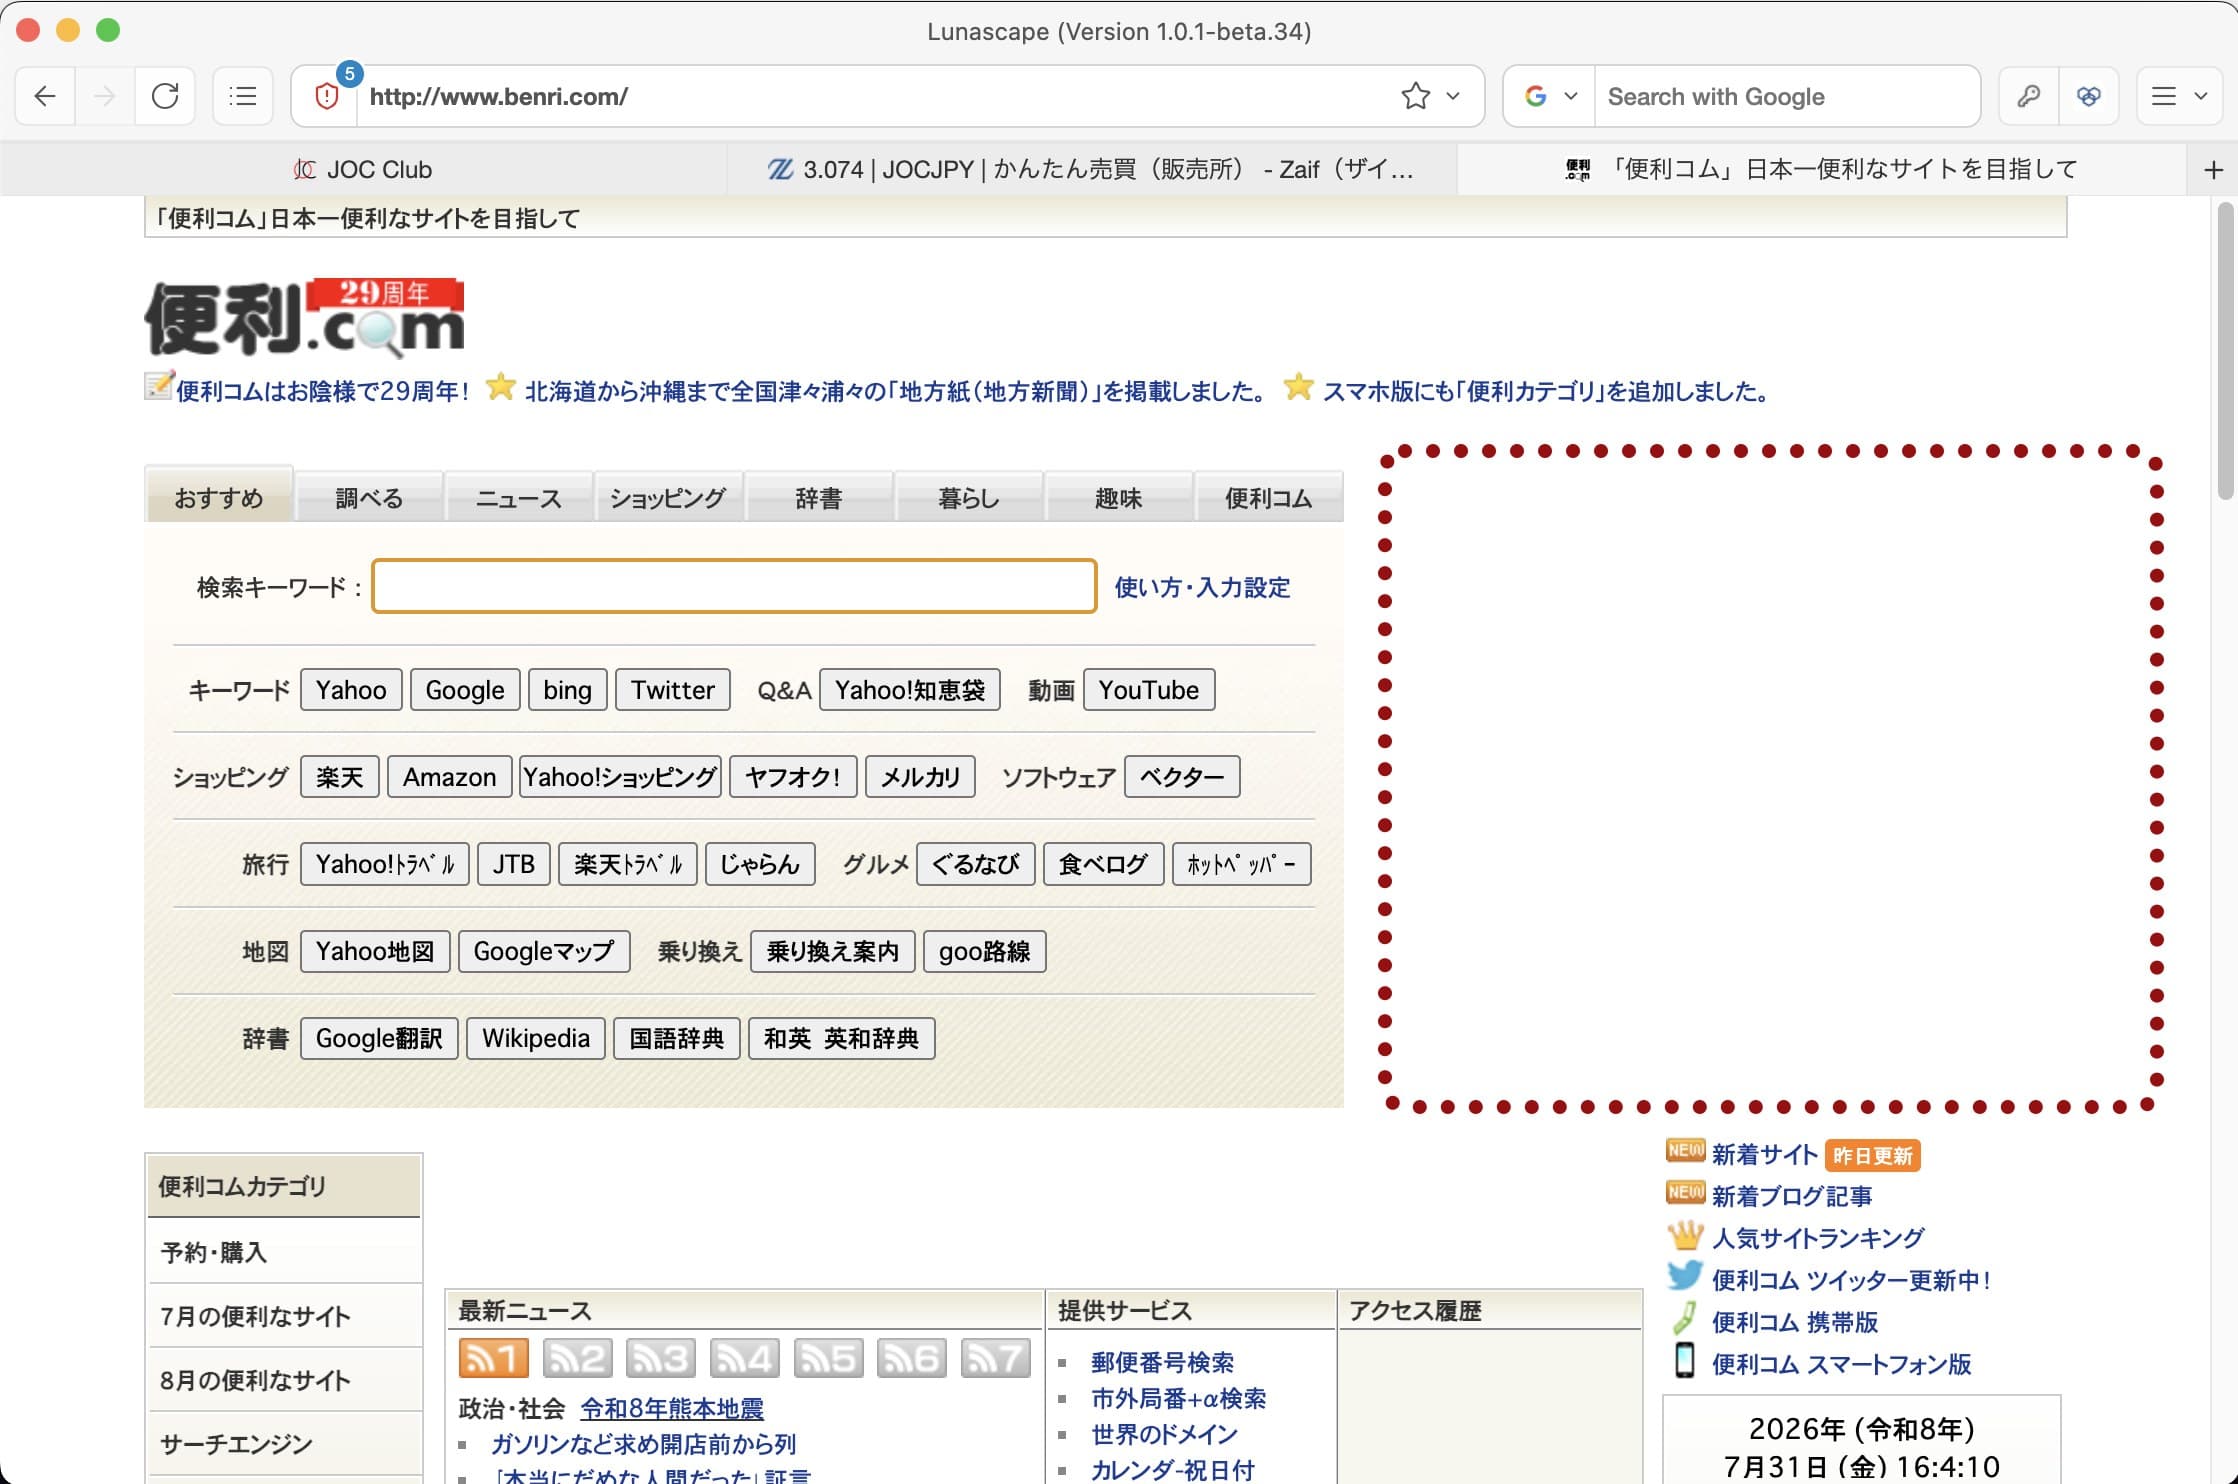Open a new tab with the plus button
Viewport: 2238px width, 1484px height.
(2213, 170)
